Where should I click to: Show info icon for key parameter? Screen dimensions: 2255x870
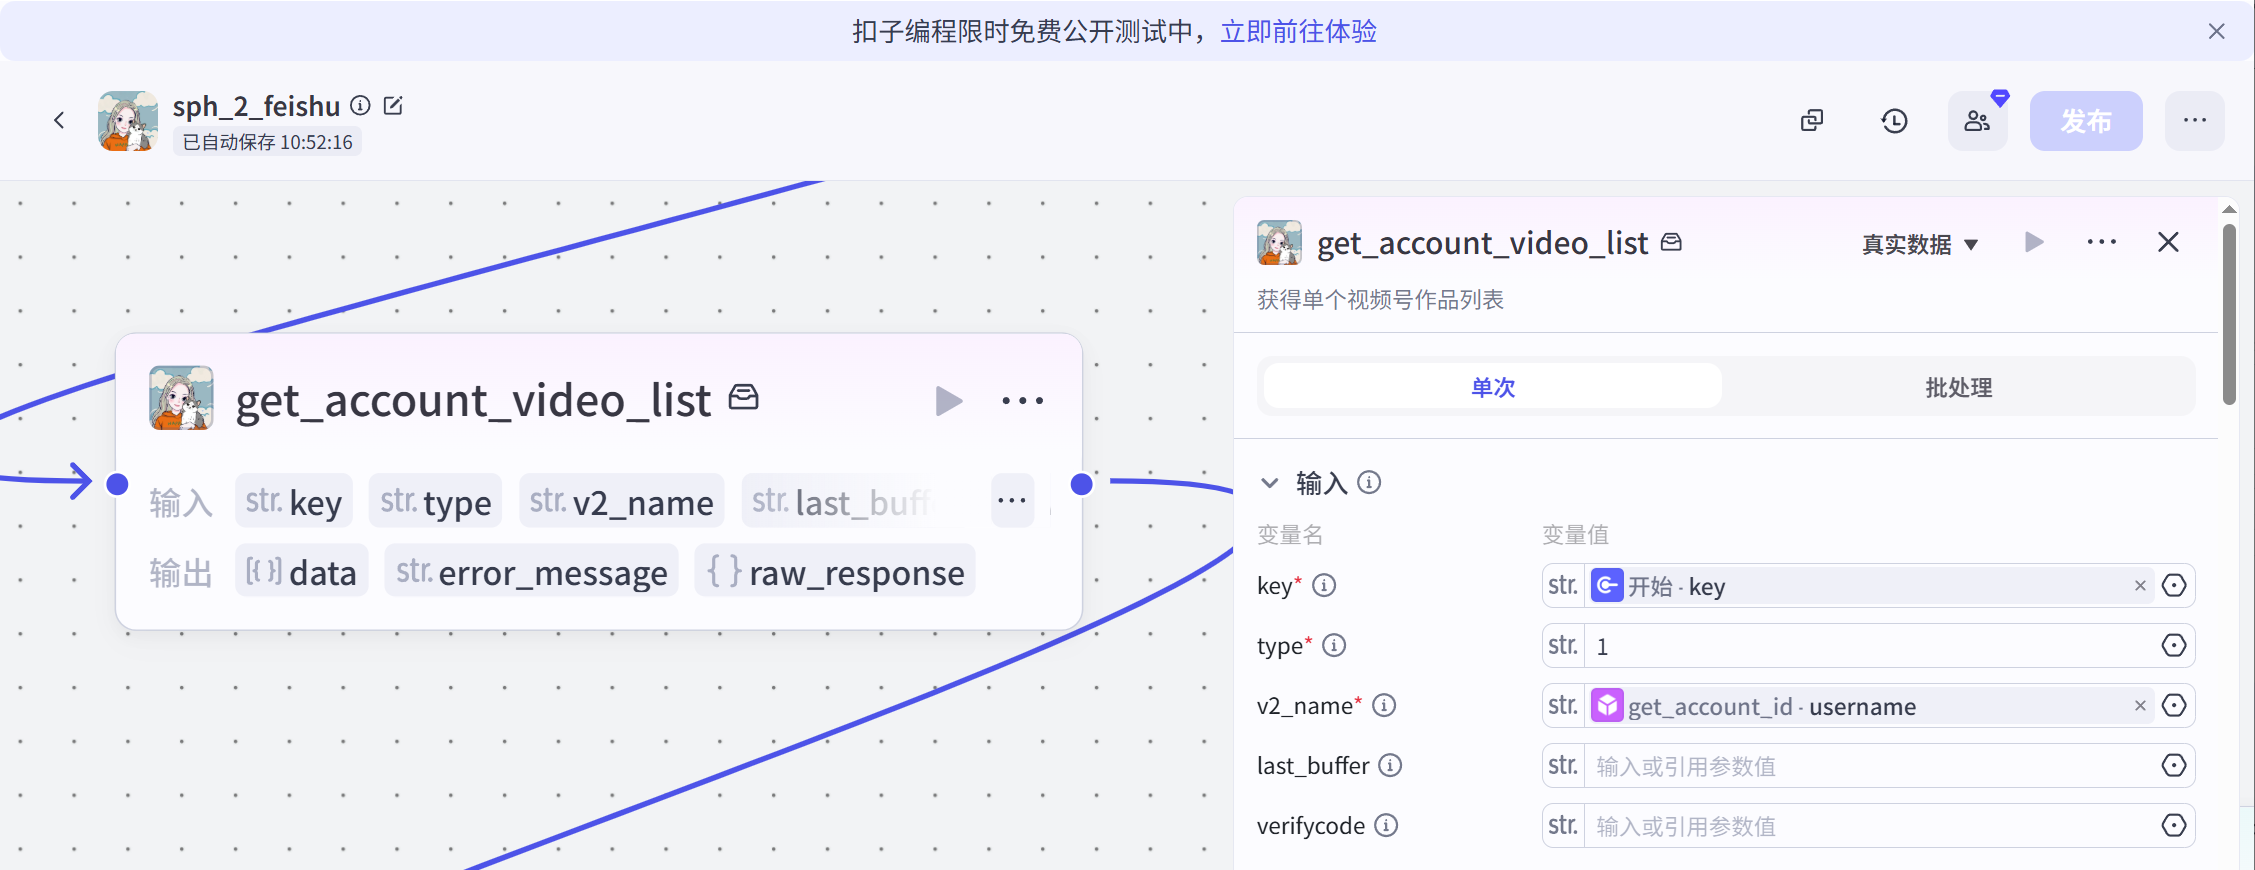(1324, 585)
